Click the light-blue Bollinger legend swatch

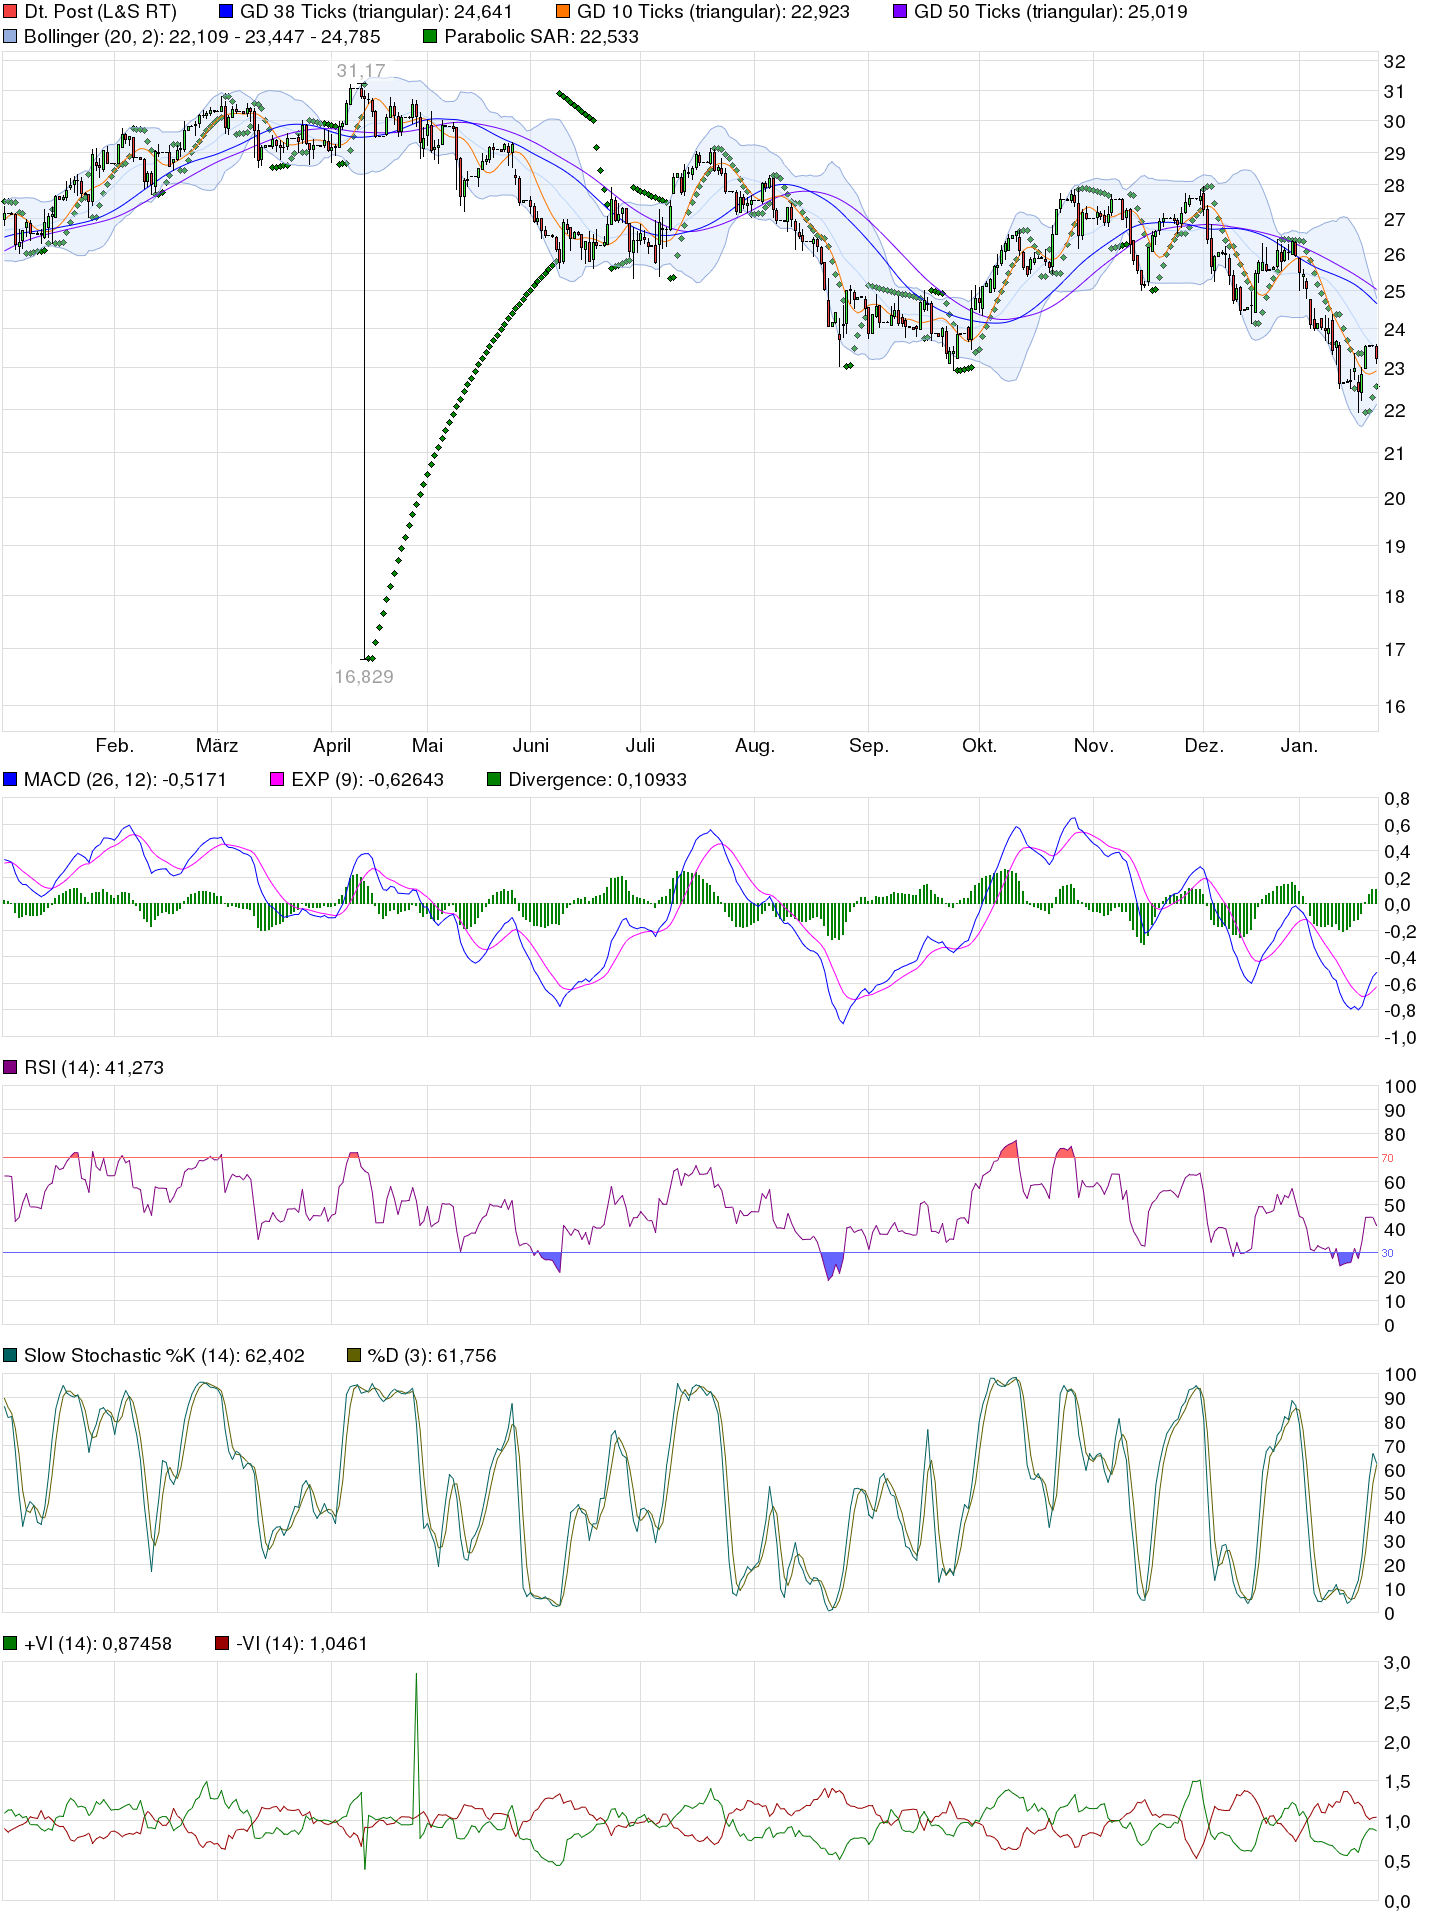[x=10, y=37]
